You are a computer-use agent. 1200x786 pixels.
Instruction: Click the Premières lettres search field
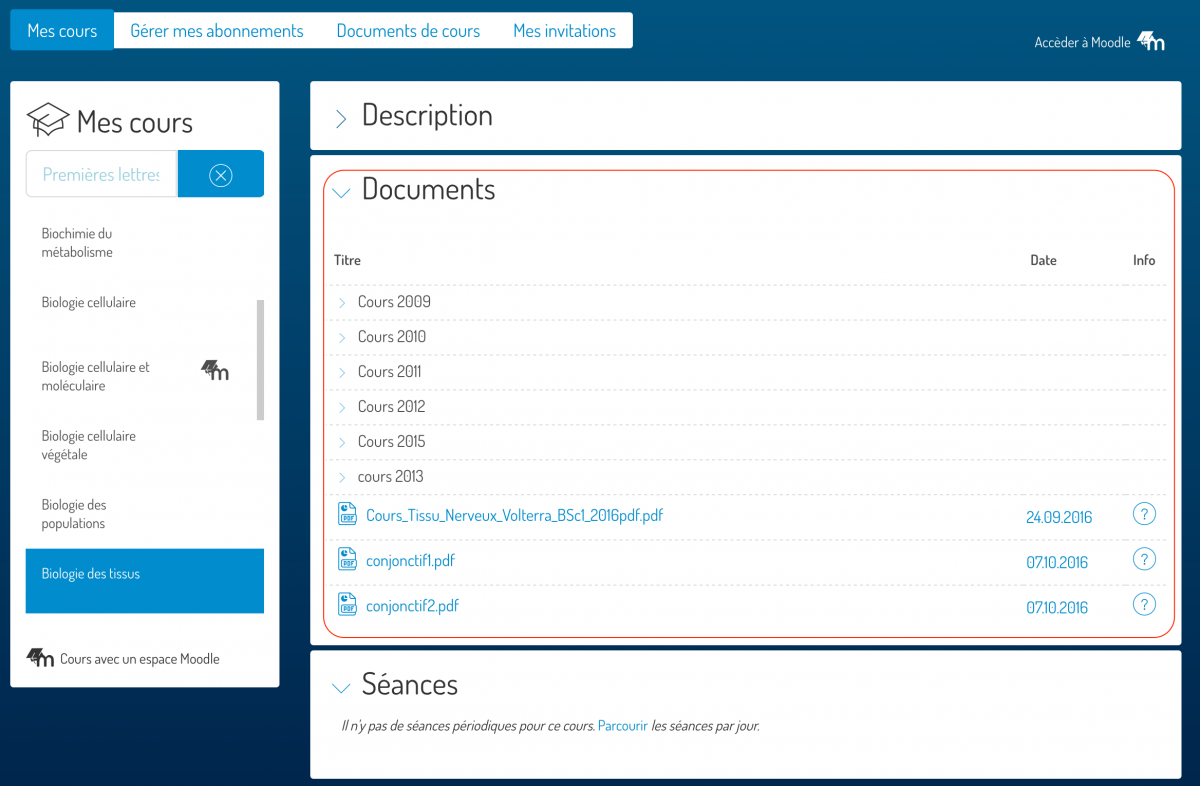tap(101, 175)
